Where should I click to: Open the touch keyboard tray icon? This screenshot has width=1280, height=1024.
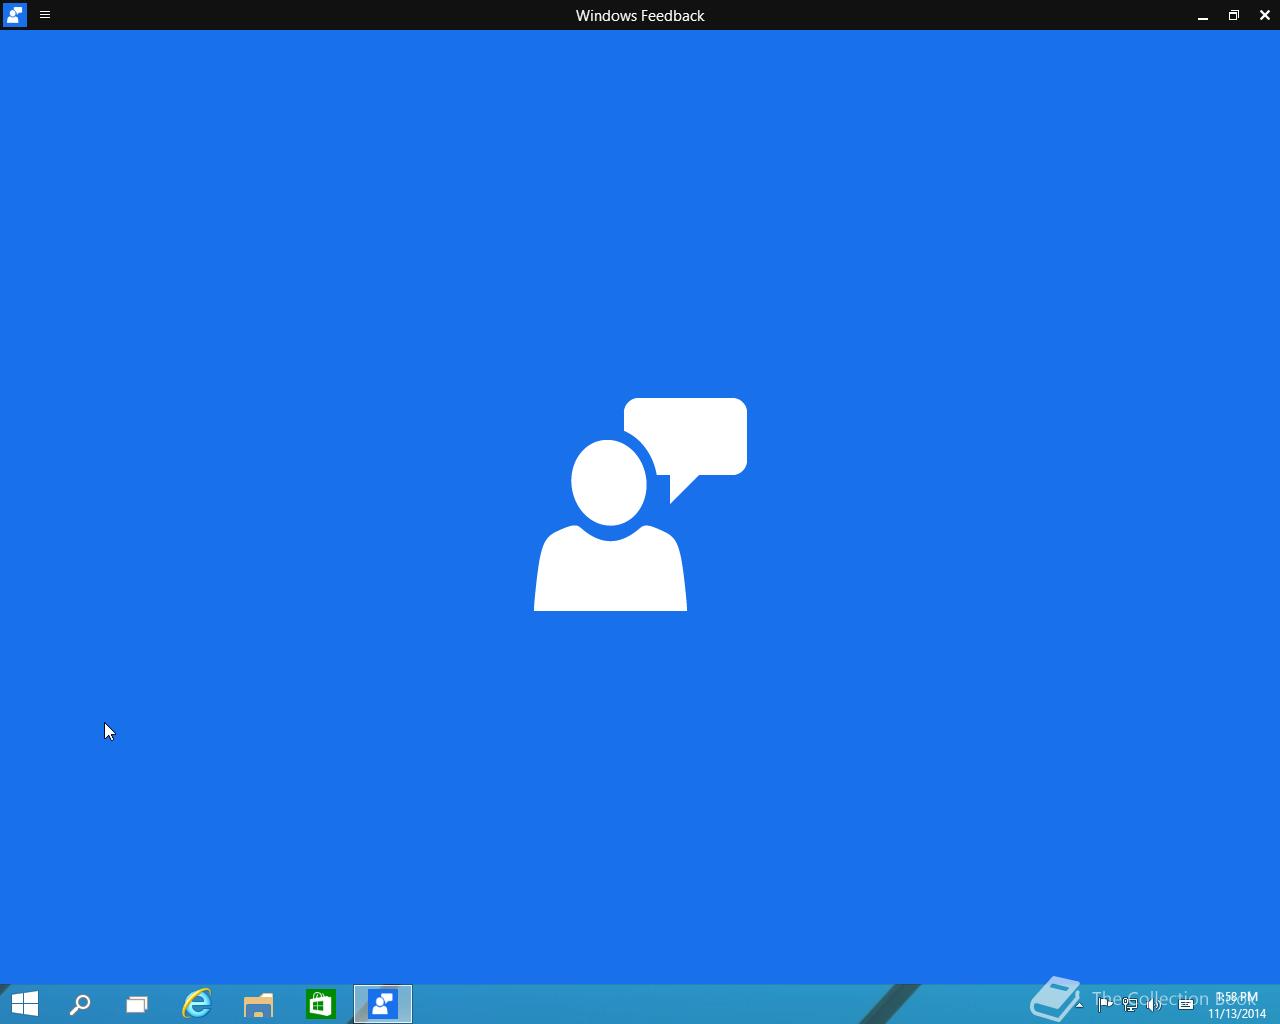click(1186, 1004)
